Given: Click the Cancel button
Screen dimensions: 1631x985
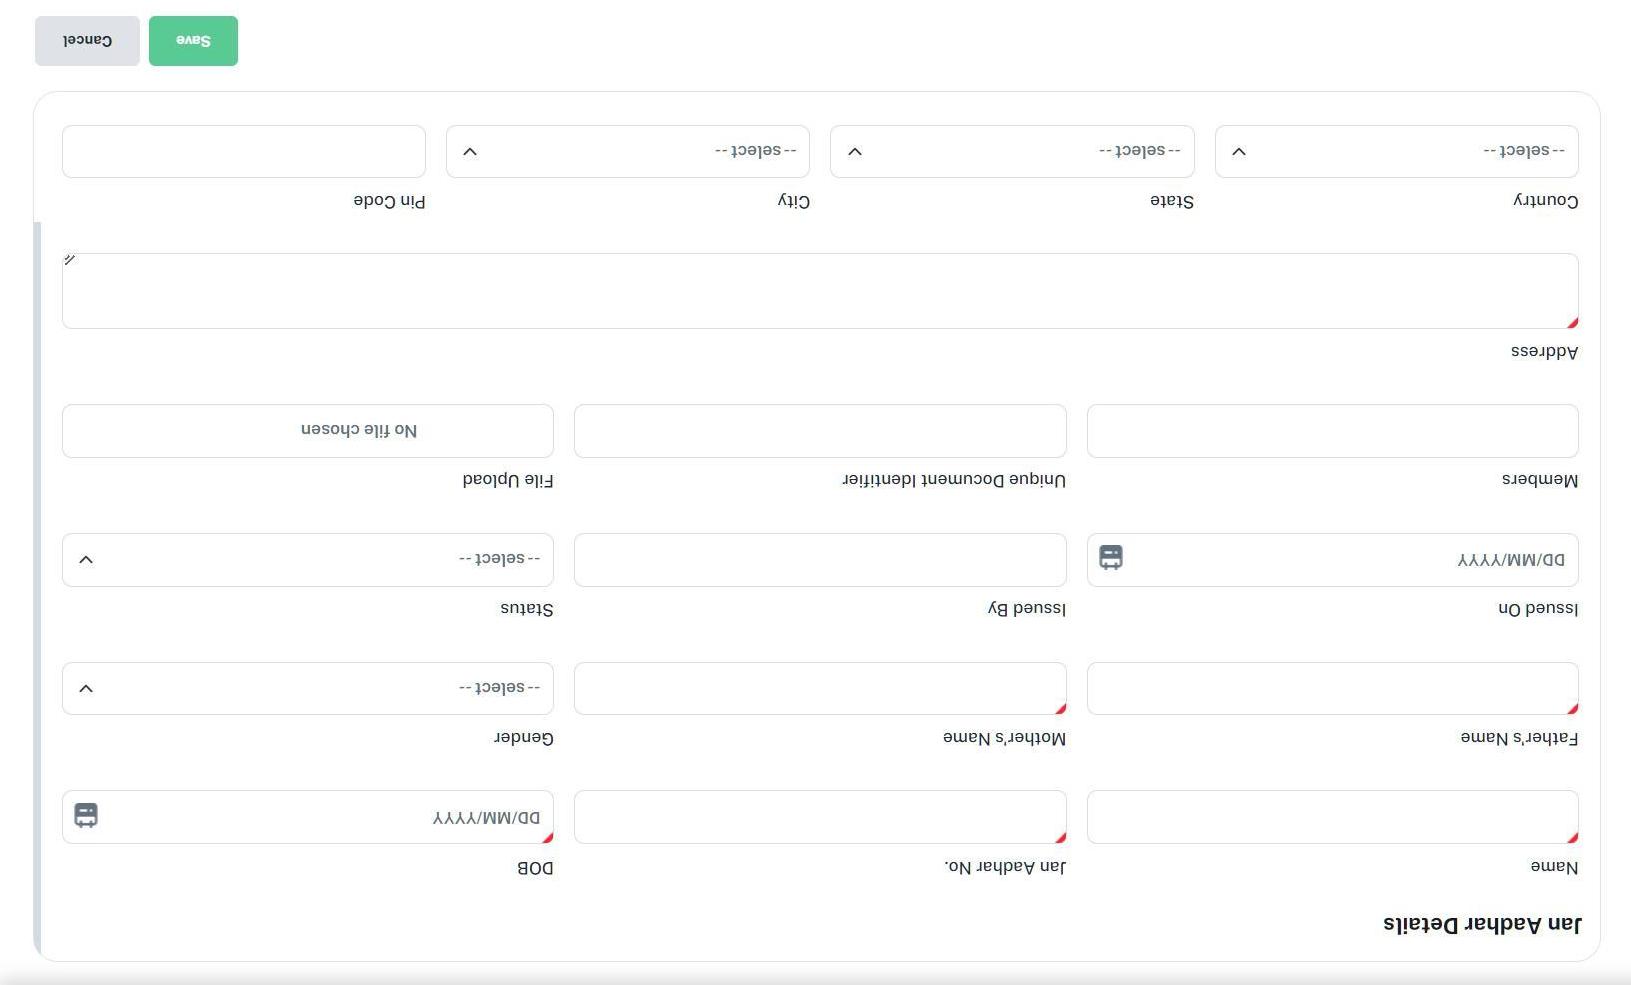Looking at the screenshot, I should [87, 41].
